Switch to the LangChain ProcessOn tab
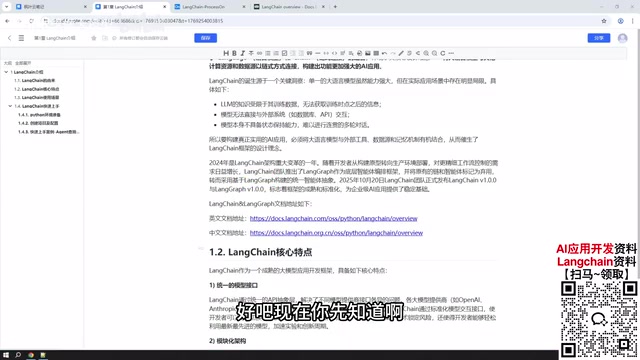This screenshot has height=360, width=640. point(210,7)
